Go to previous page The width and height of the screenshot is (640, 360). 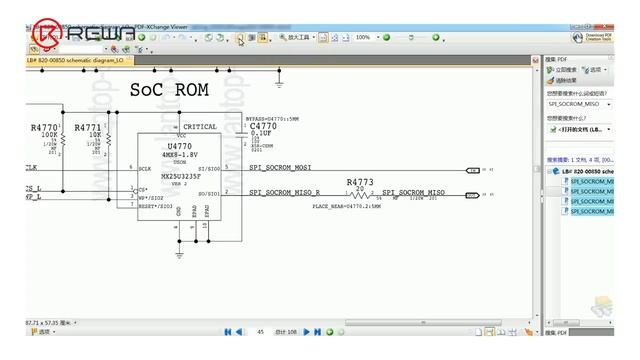coord(239,332)
